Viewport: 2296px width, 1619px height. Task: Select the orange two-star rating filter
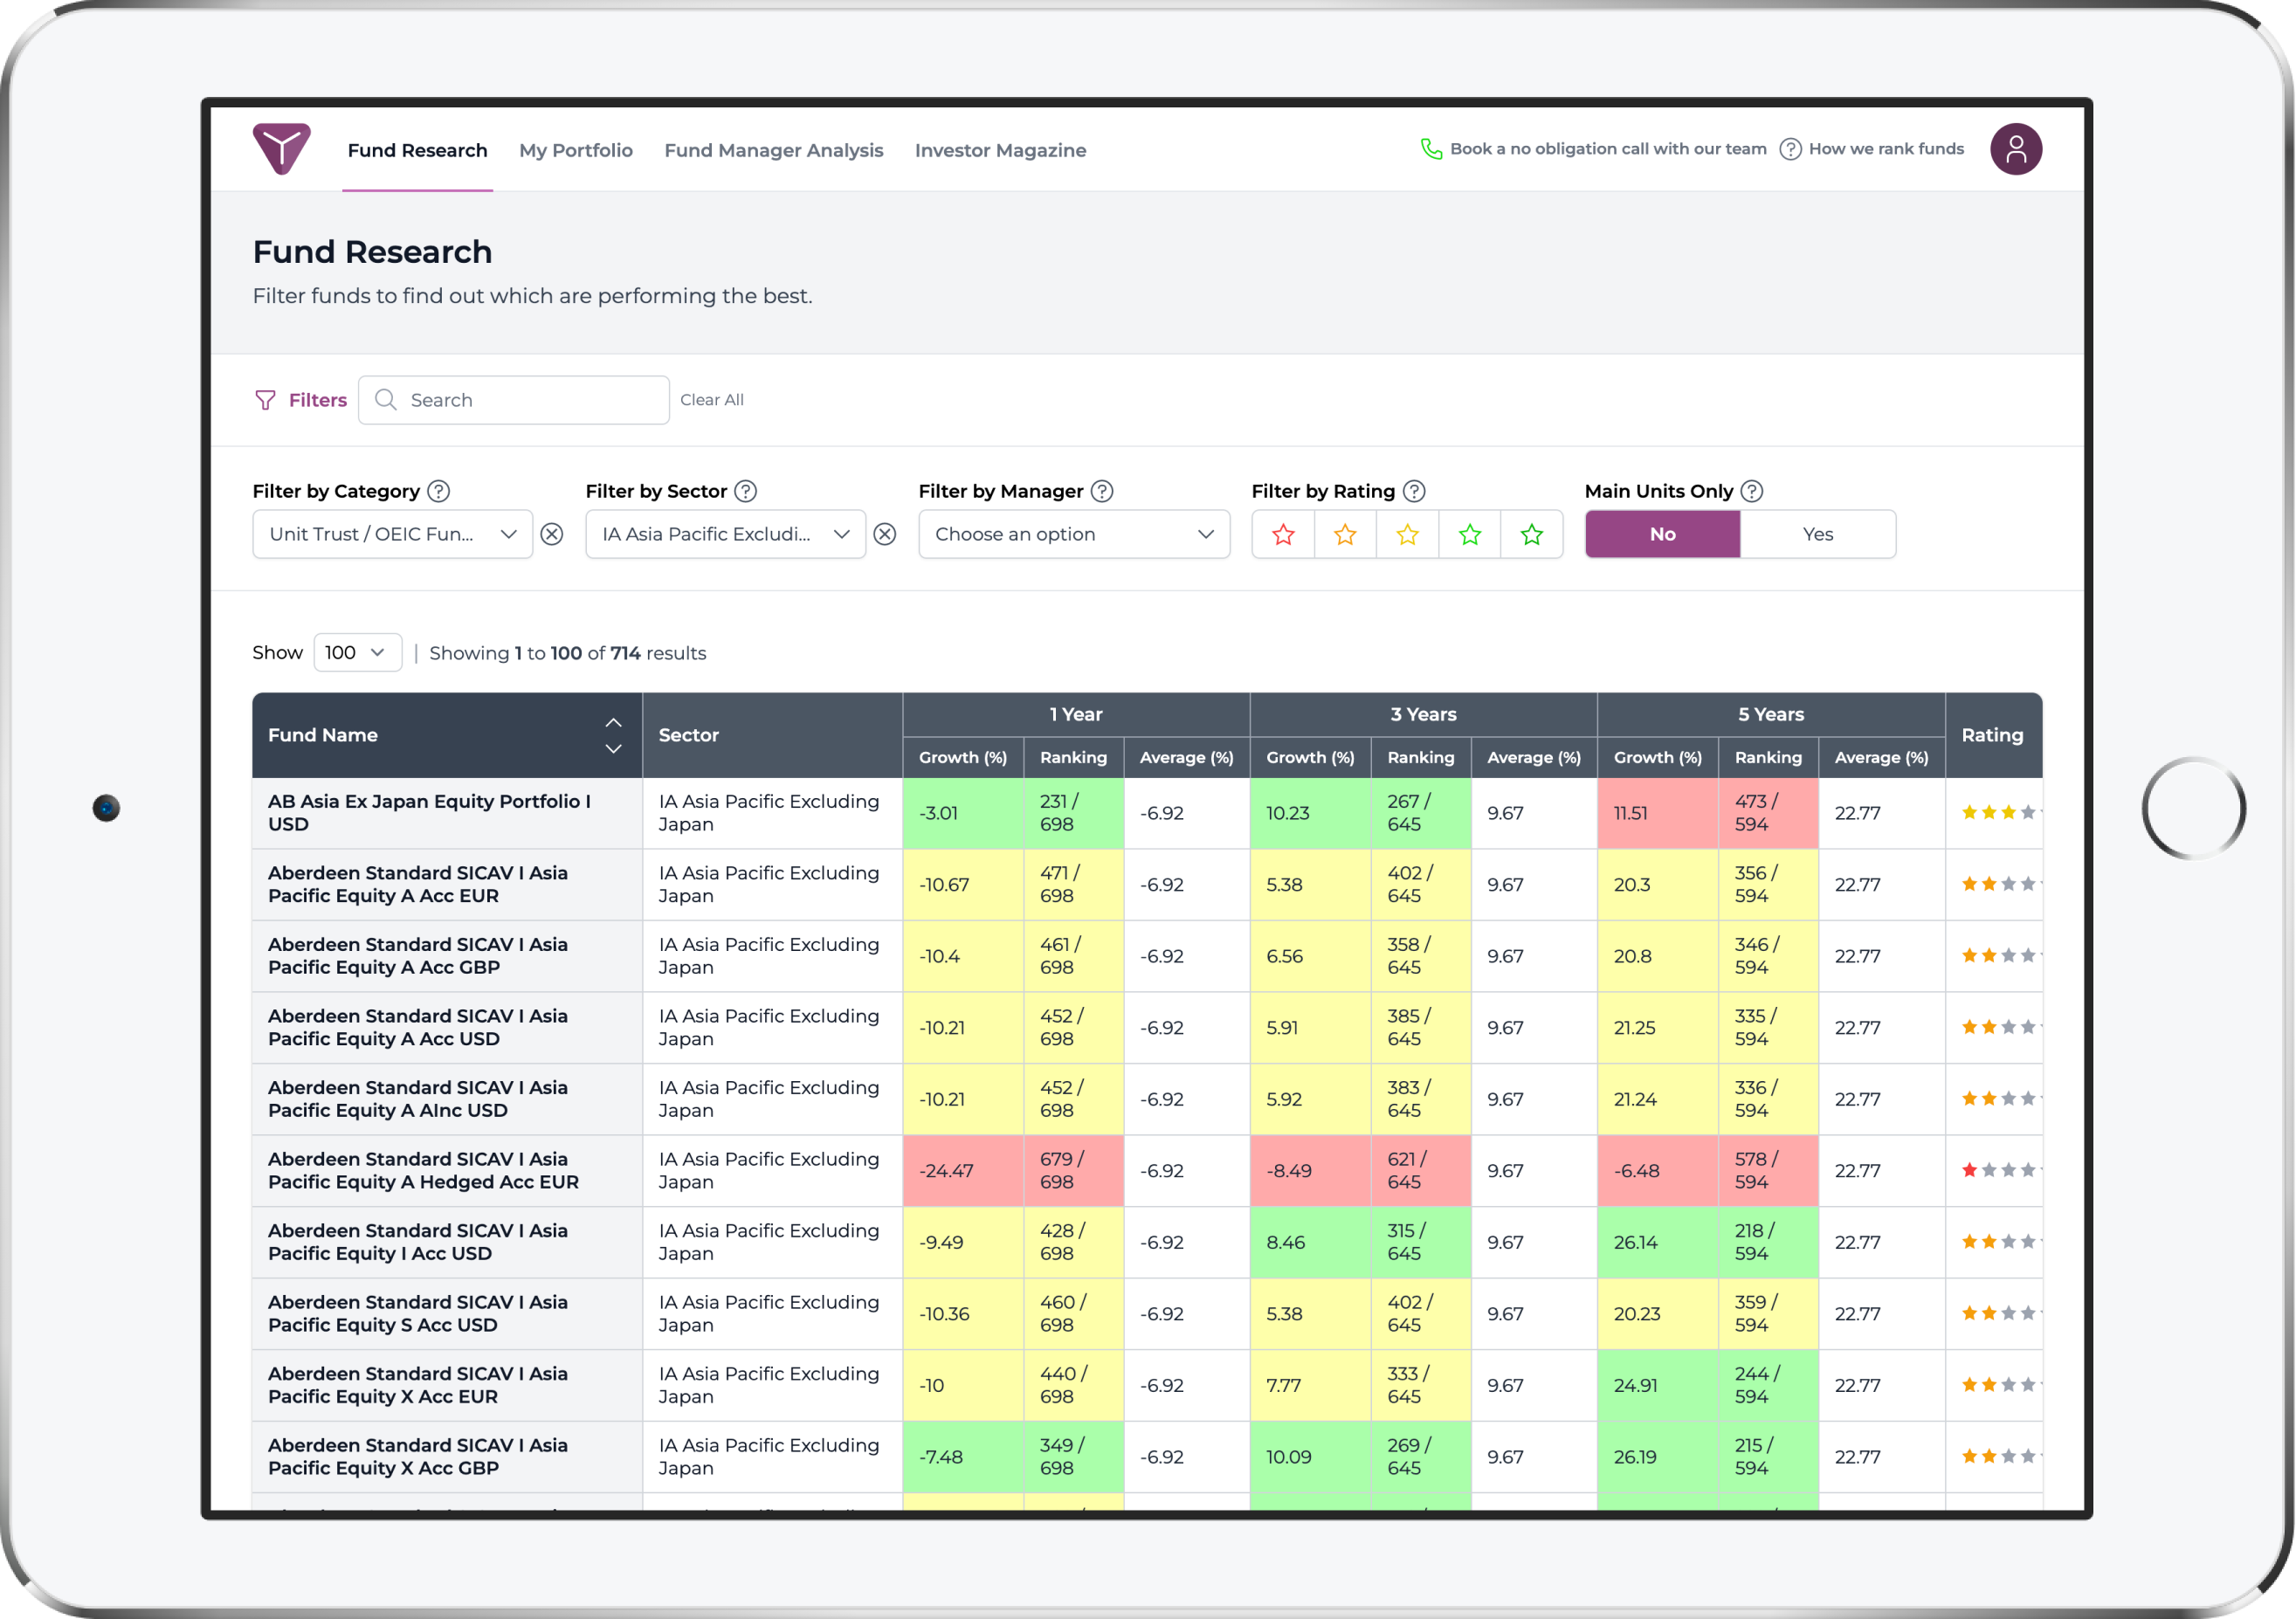point(1345,534)
